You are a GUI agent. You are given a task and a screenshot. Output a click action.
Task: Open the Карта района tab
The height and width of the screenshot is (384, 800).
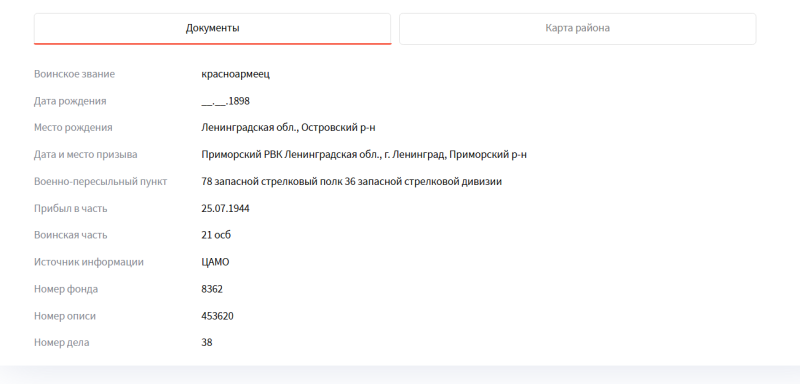[x=577, y=29]
